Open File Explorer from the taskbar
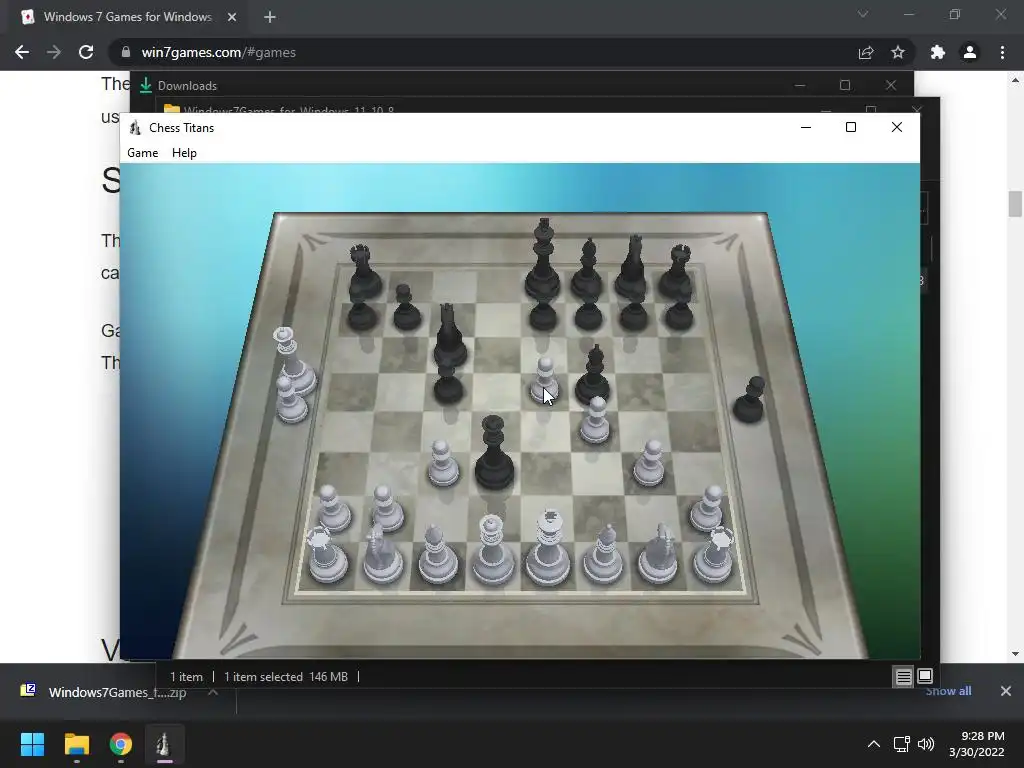The height and width of the screenshot is (768, 1024). 76,744
